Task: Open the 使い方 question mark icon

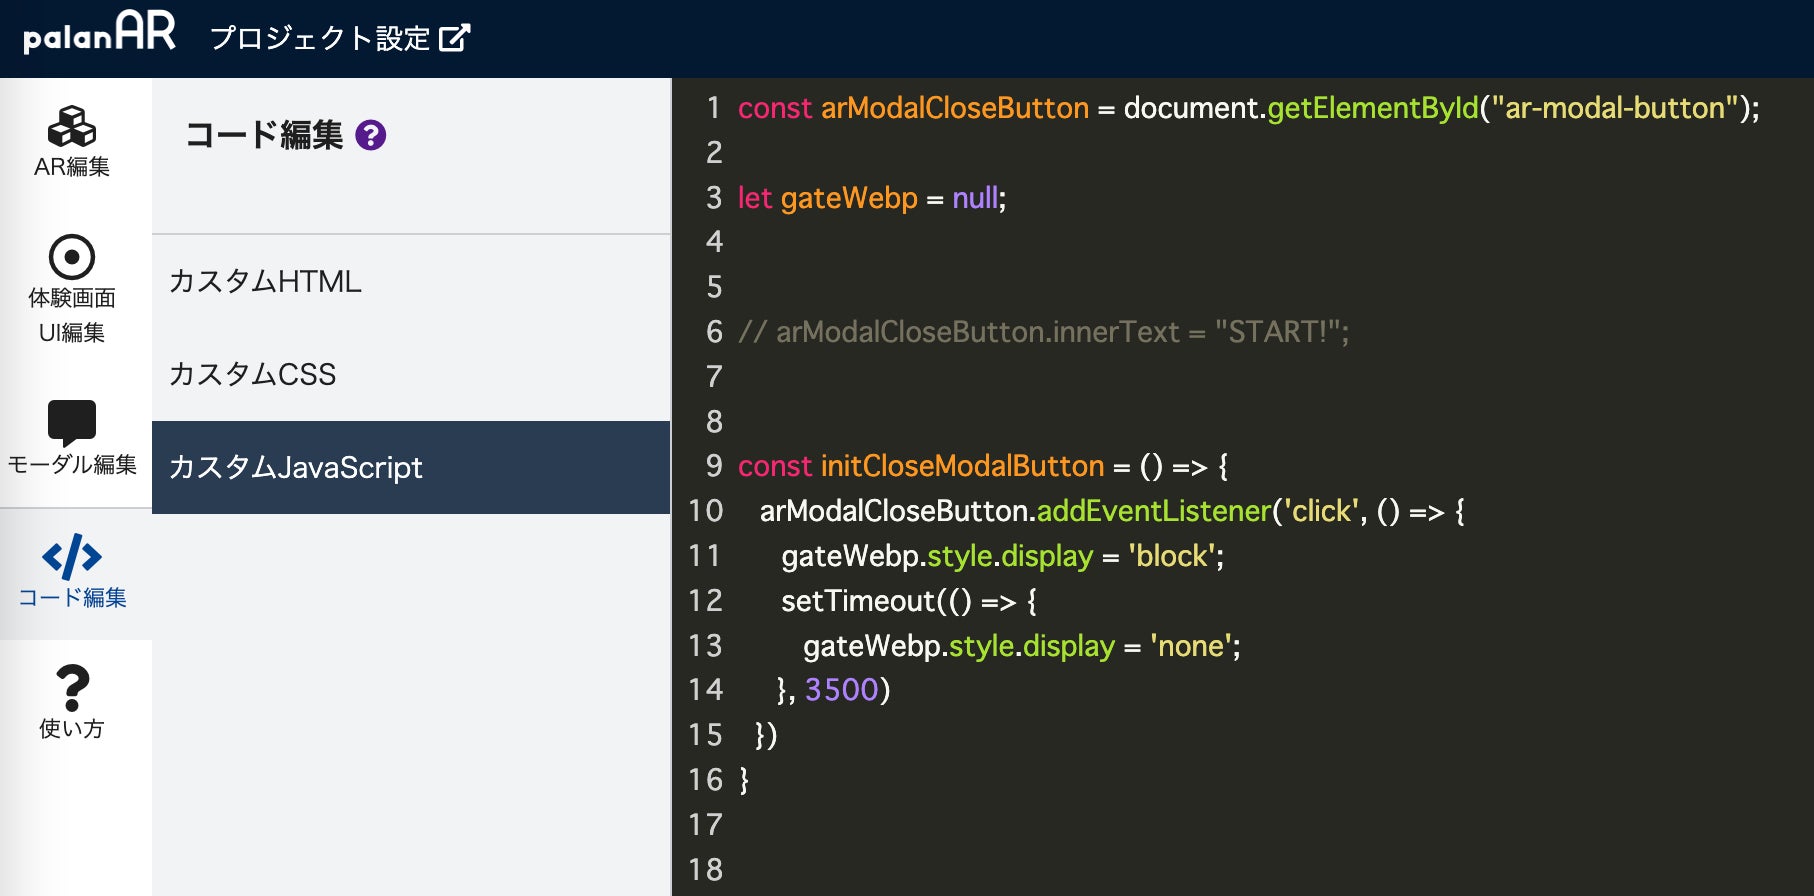Action: 72,688
